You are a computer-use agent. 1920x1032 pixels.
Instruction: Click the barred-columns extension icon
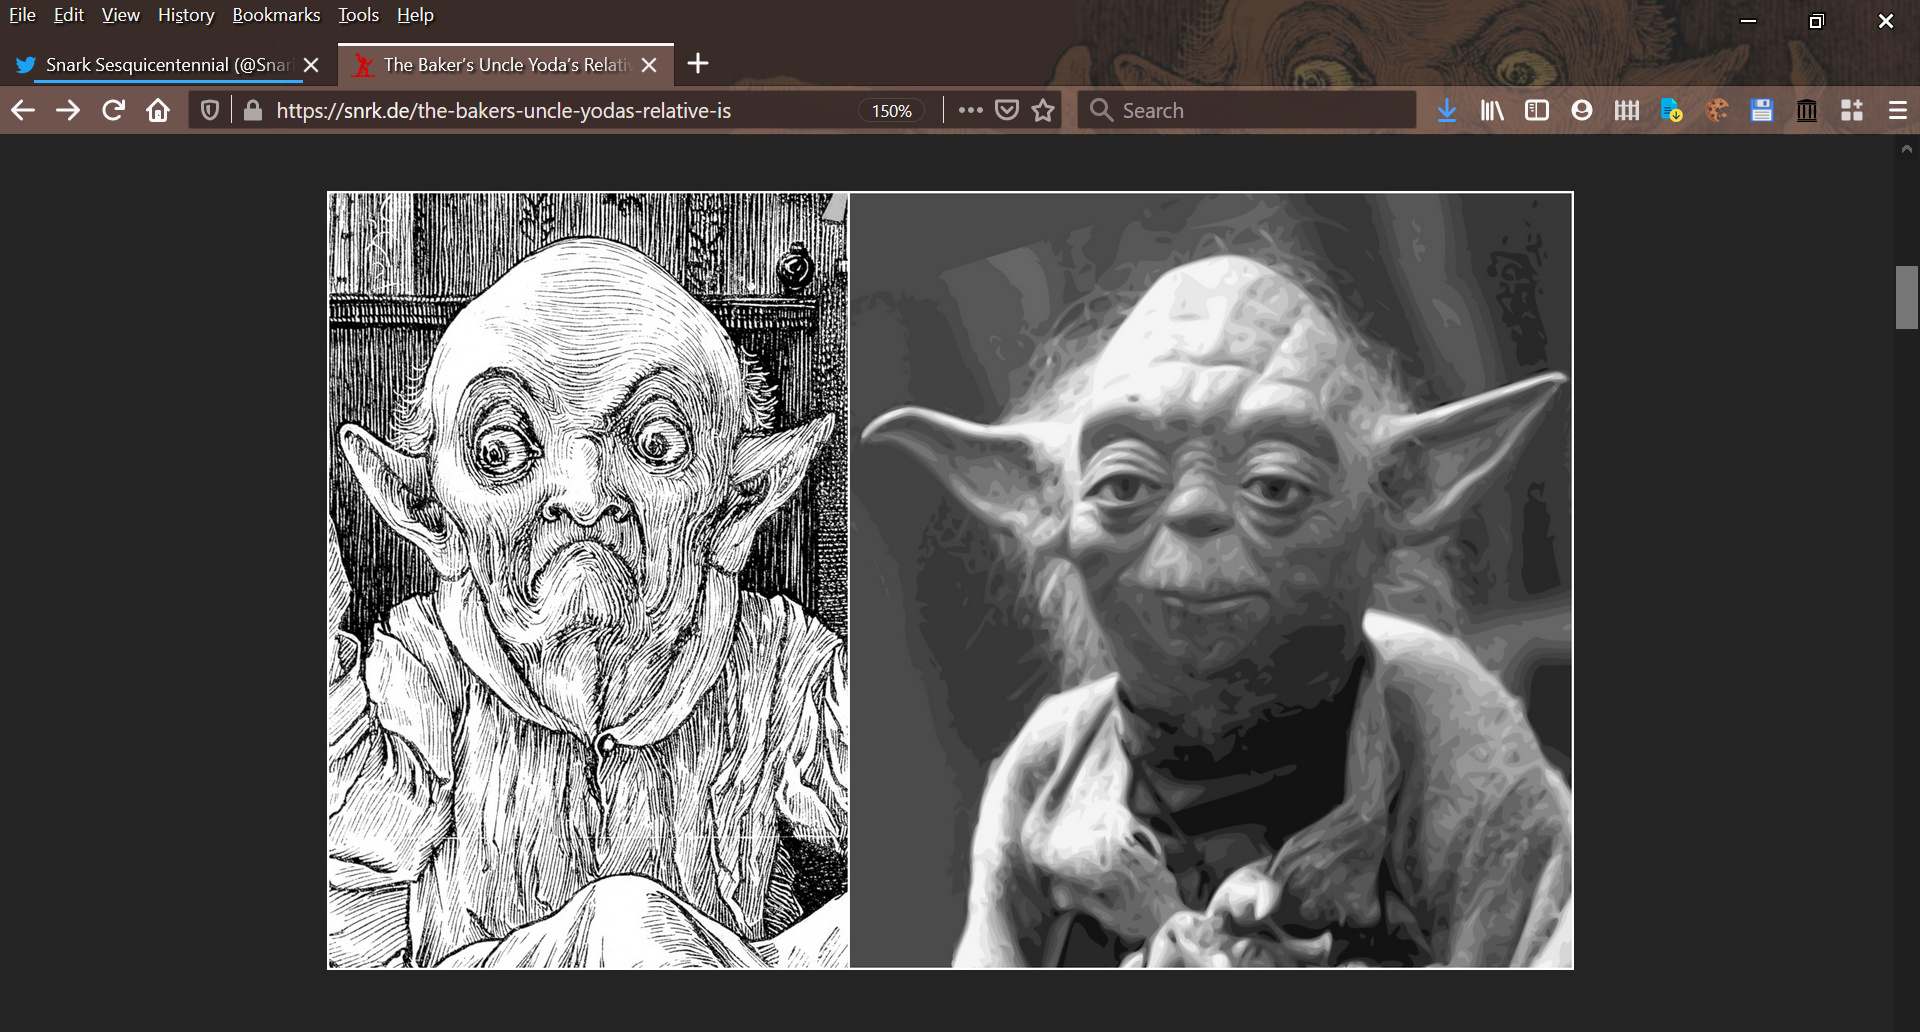[1627, 110]
